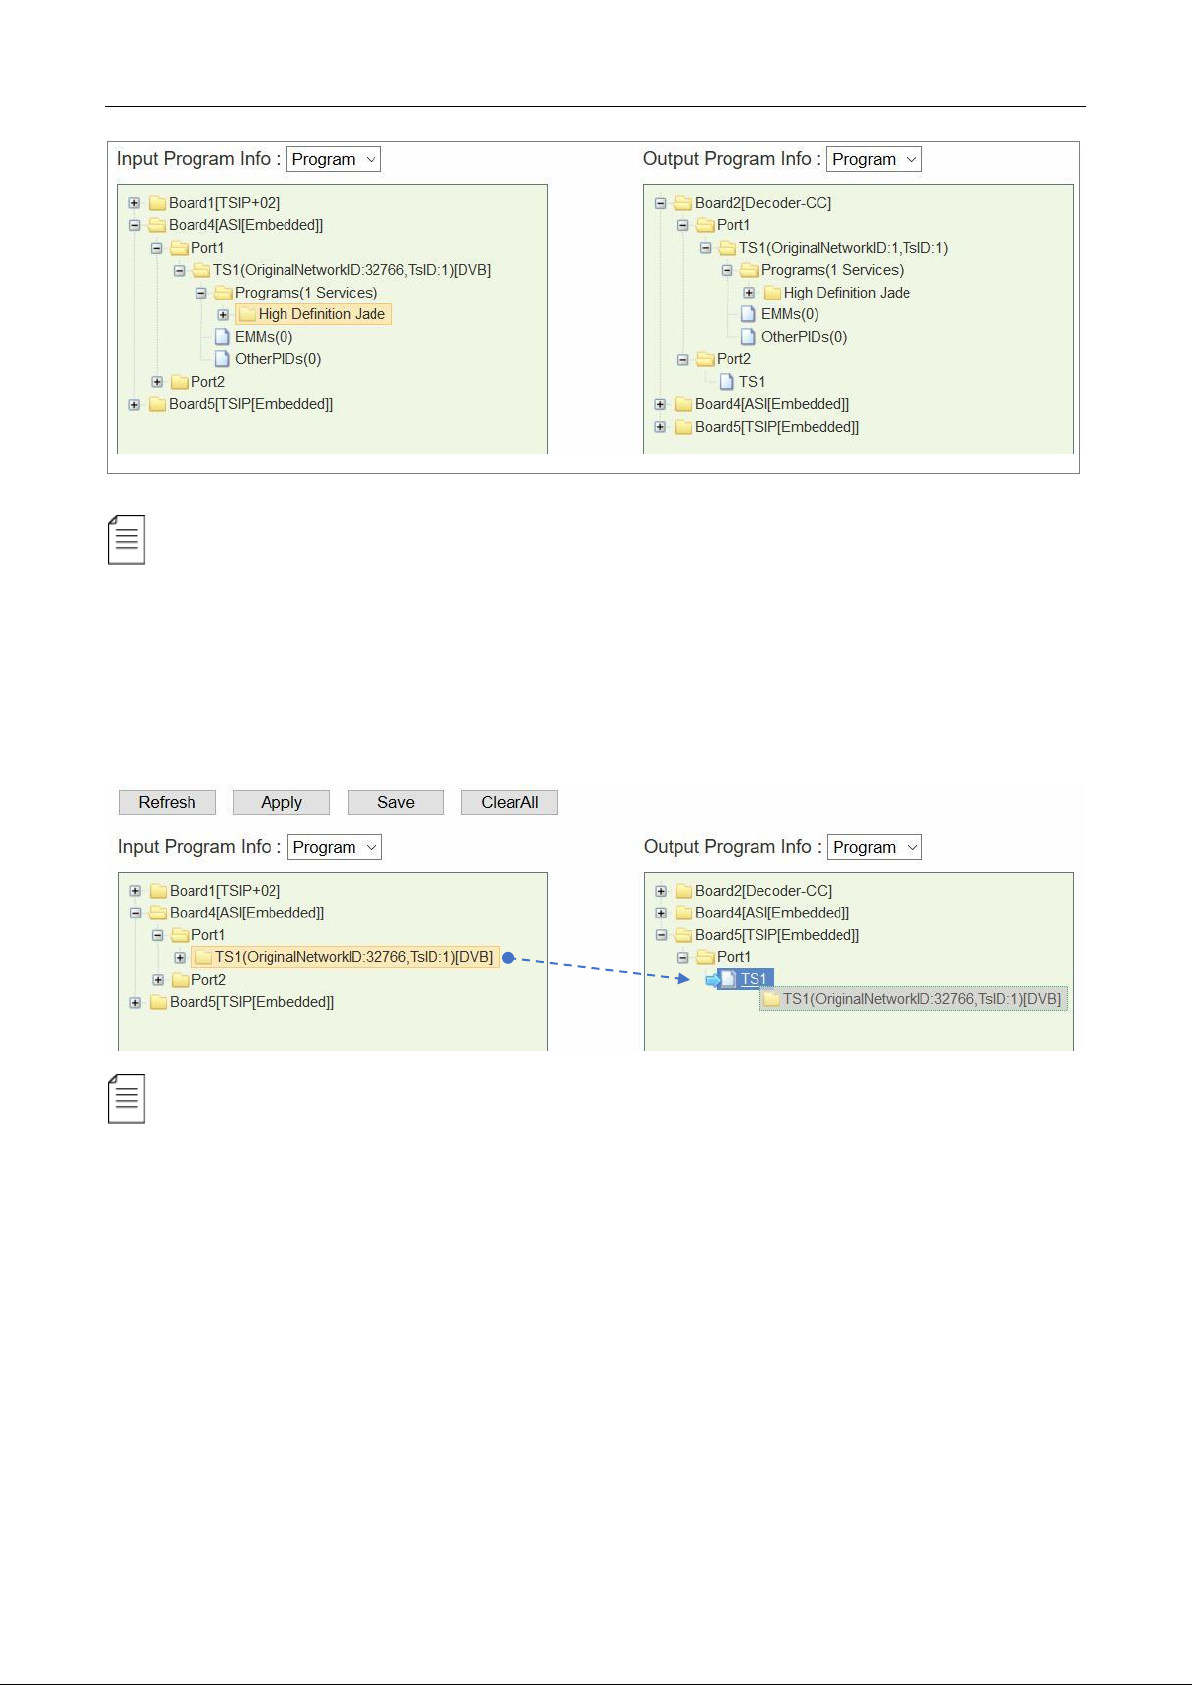Click High Definition Jade folder icon in output tree
Viewport: 1192px width, 1685px height.
pyautogui.click(x=772, y=293)
